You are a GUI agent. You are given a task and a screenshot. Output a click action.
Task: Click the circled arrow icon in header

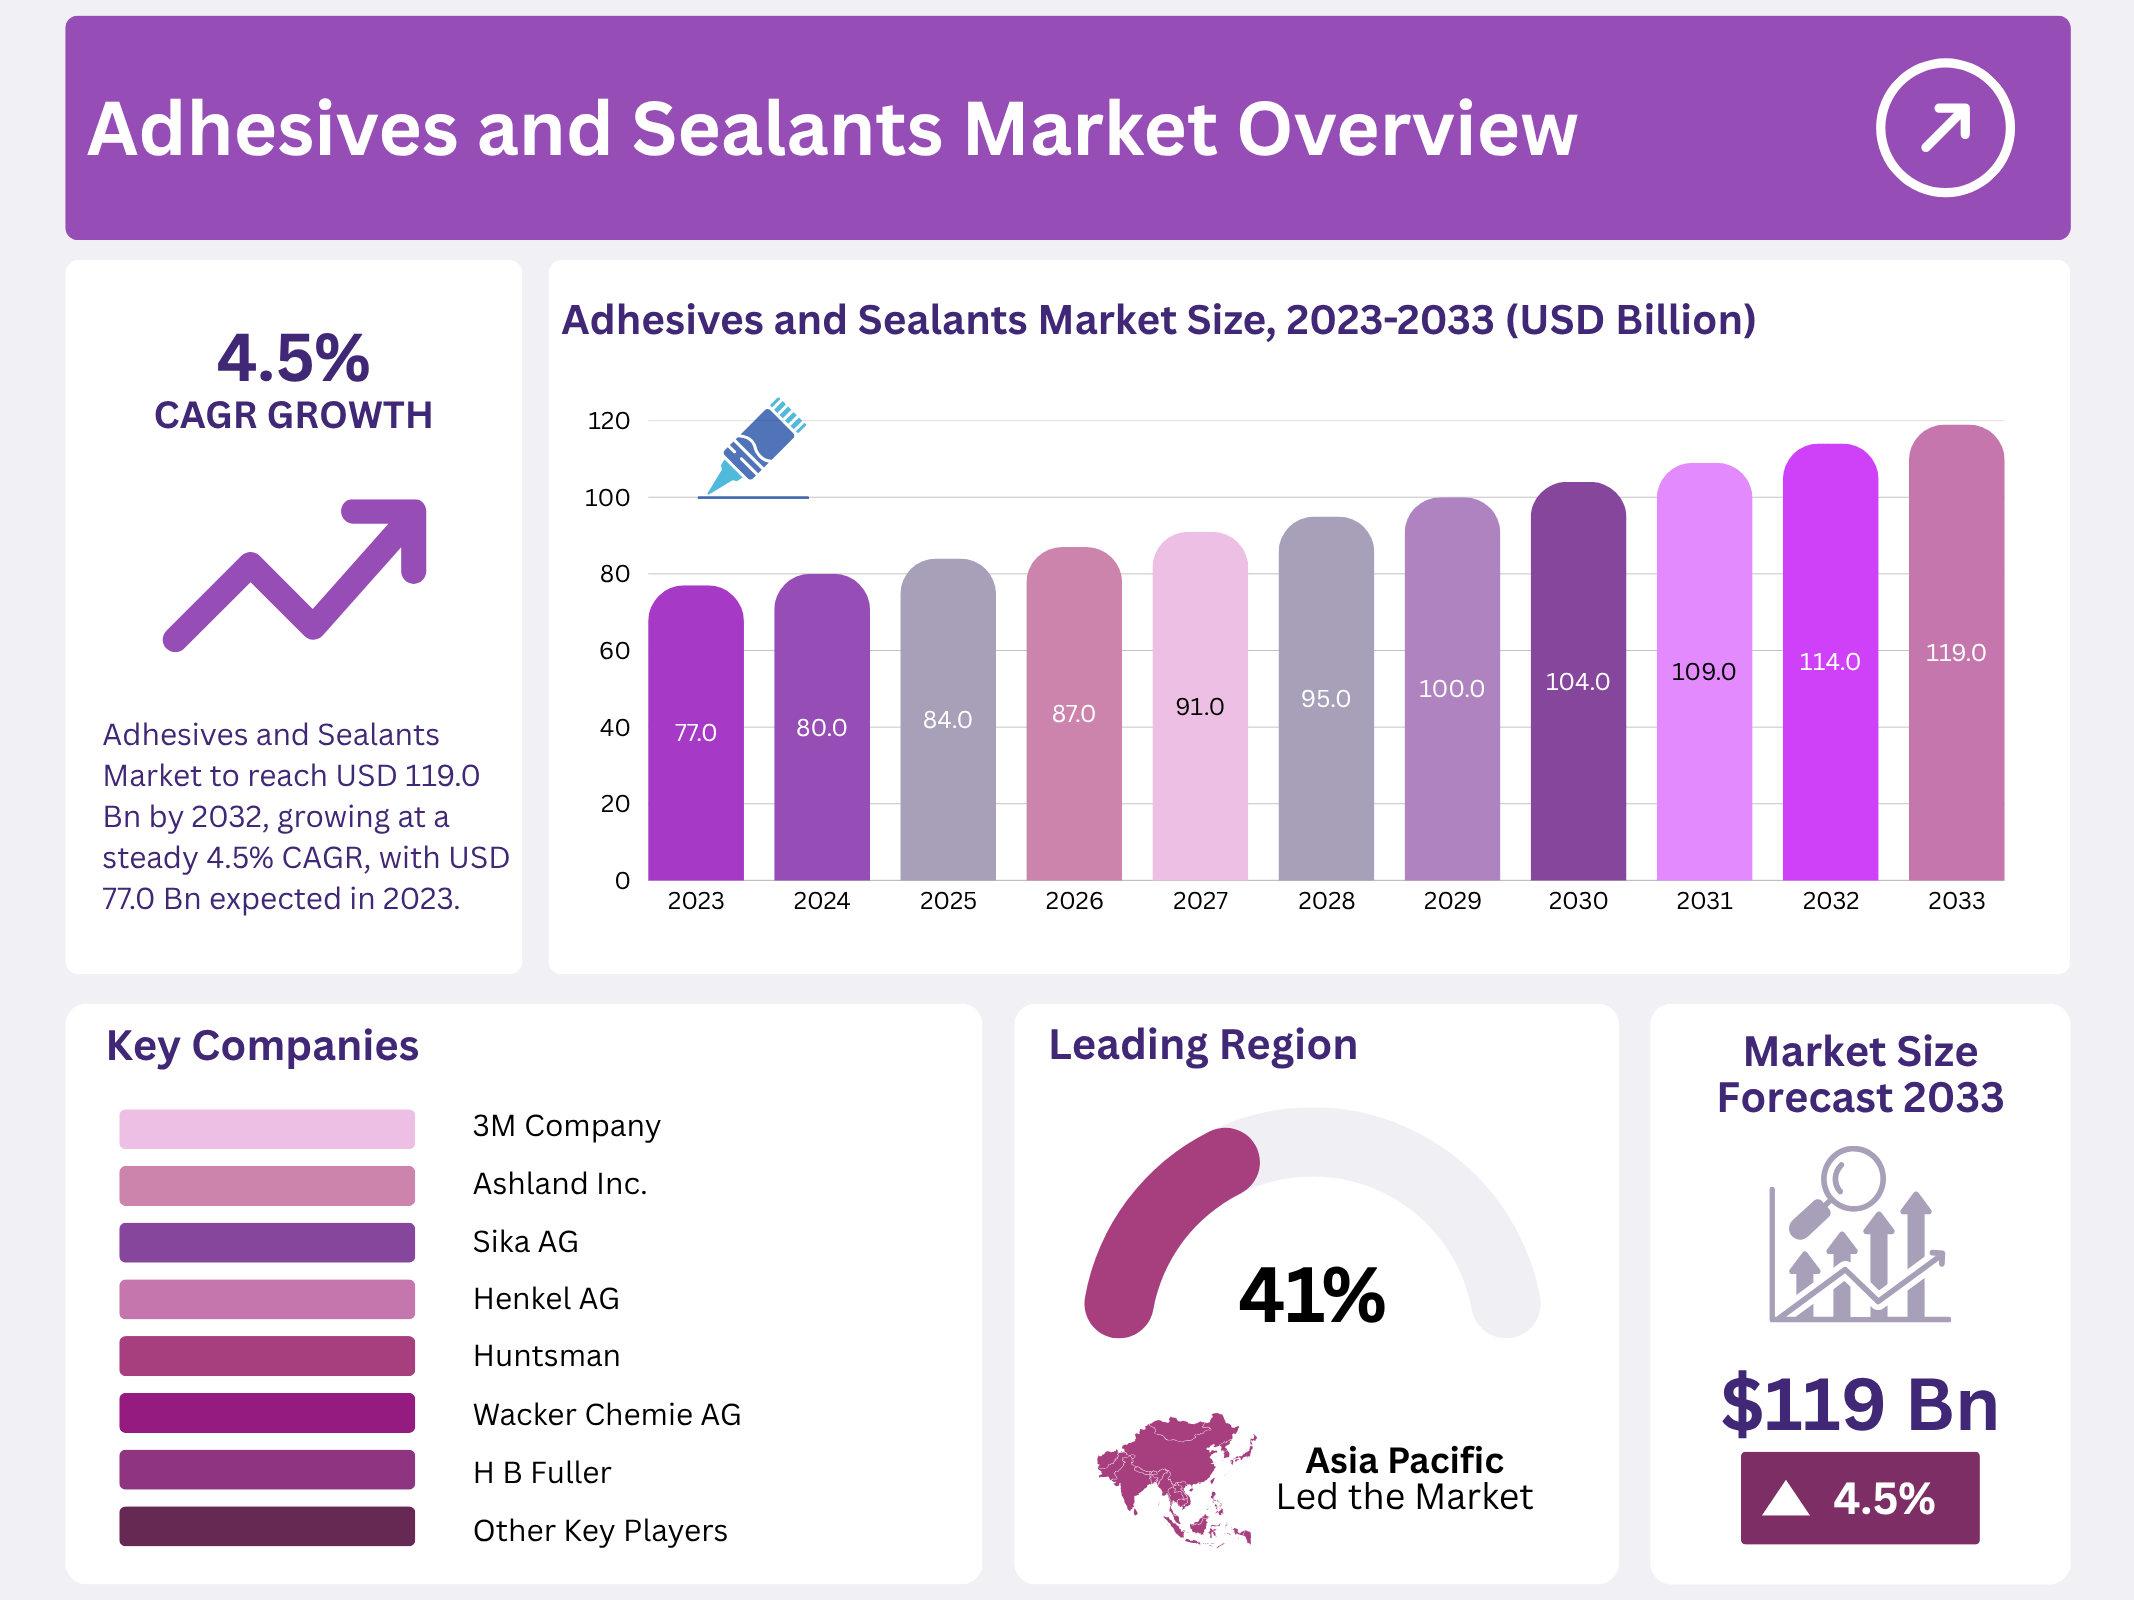click(1944, 128)
